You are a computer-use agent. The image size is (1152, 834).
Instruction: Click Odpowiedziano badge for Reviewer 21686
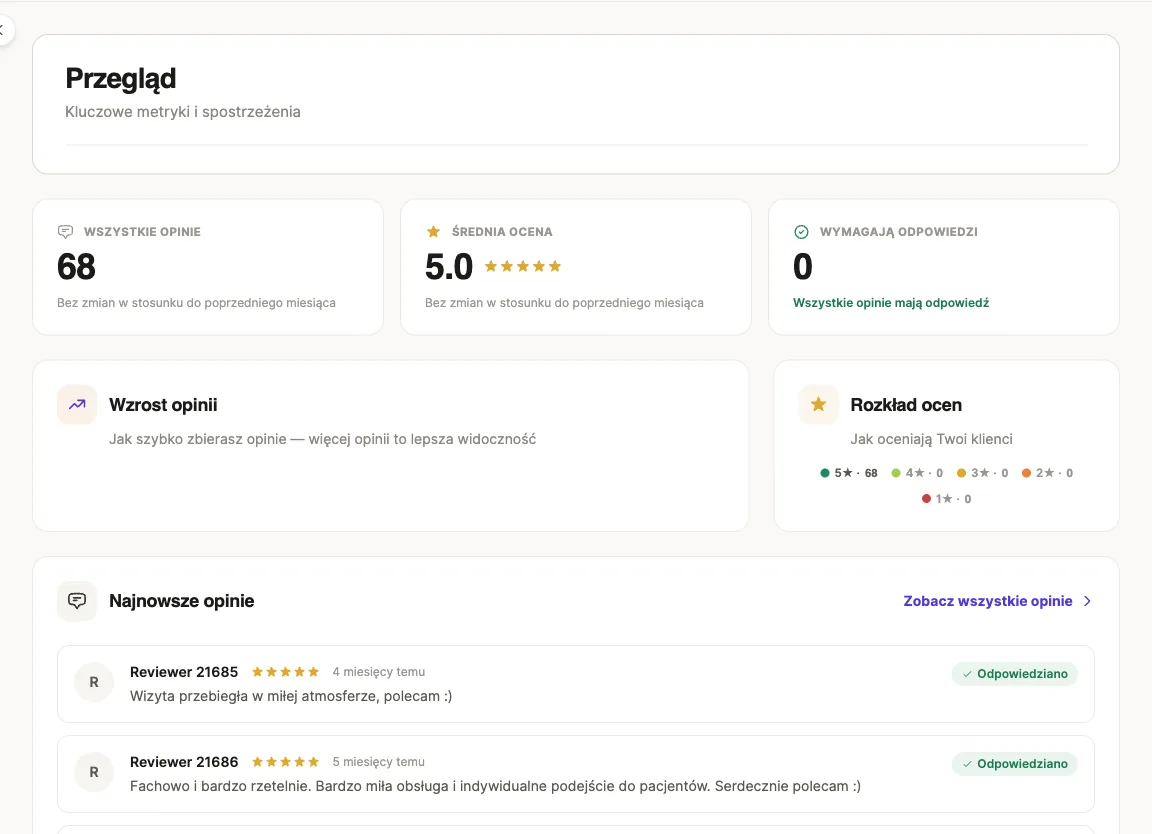click(x=1015, y=764)
